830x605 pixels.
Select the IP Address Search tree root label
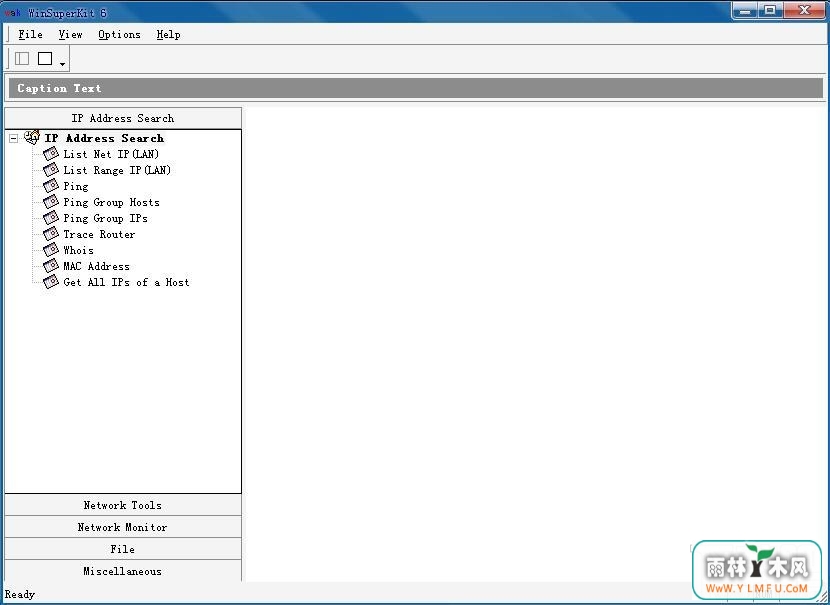coord(104,138)
